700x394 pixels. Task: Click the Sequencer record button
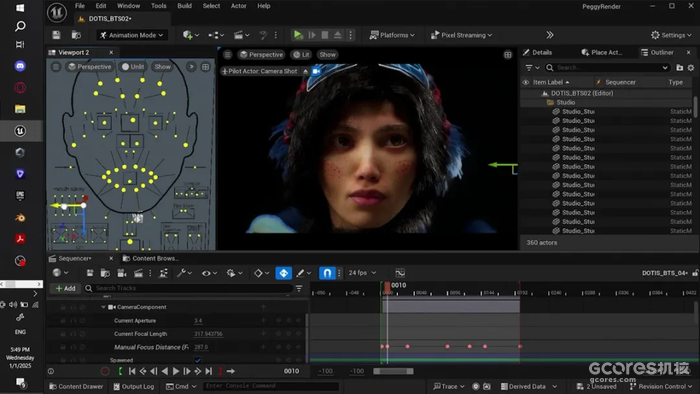[x=105, y=371]
